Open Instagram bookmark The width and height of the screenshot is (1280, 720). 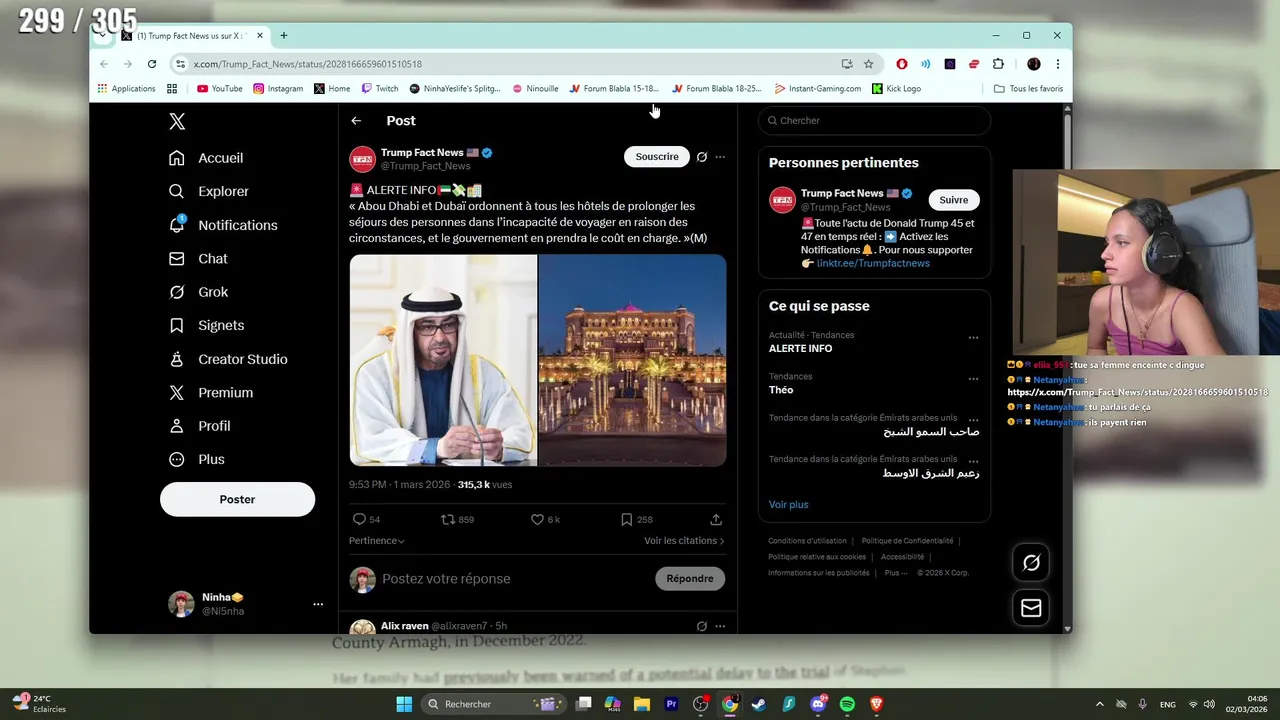click(x=278, y=88)
